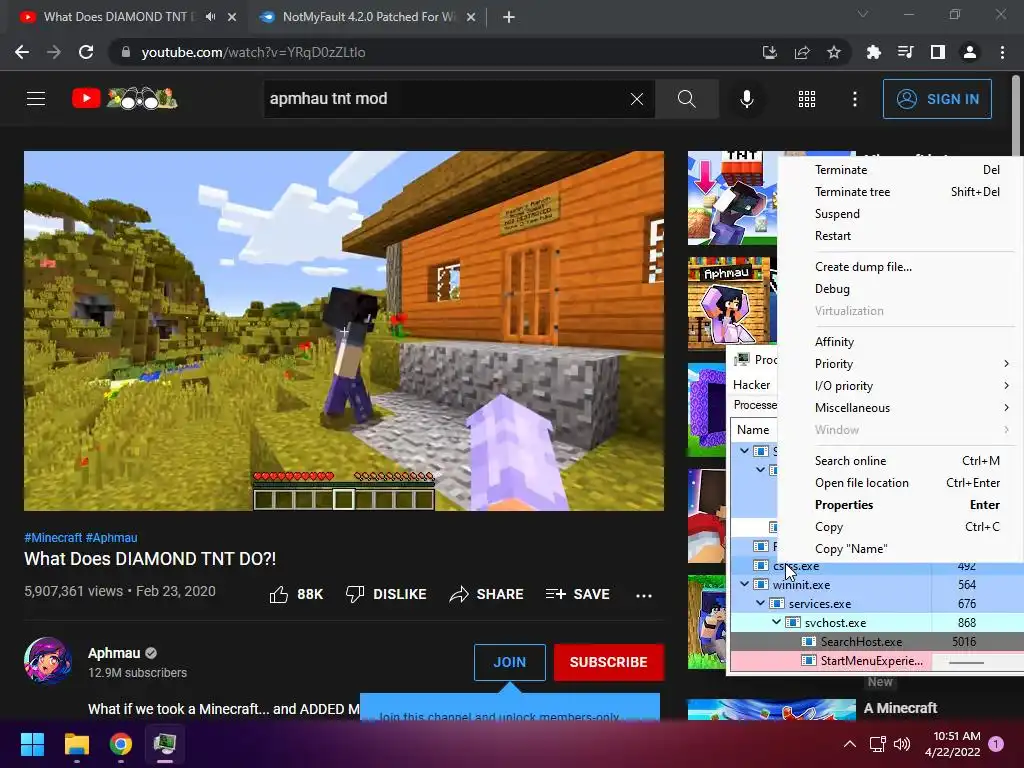This screenshot has height=768, width=1024.
Task: Click the SUBSCRIBE button
Action: point(609,662)
